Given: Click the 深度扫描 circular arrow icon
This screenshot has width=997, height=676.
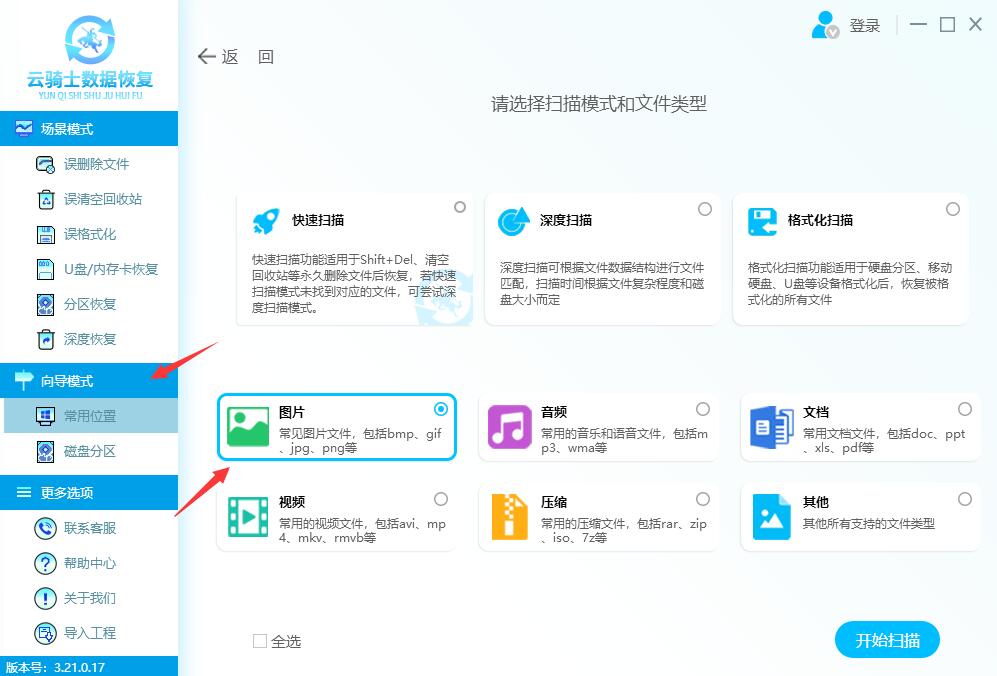Looking at the screenshot, I should point(514,221).
